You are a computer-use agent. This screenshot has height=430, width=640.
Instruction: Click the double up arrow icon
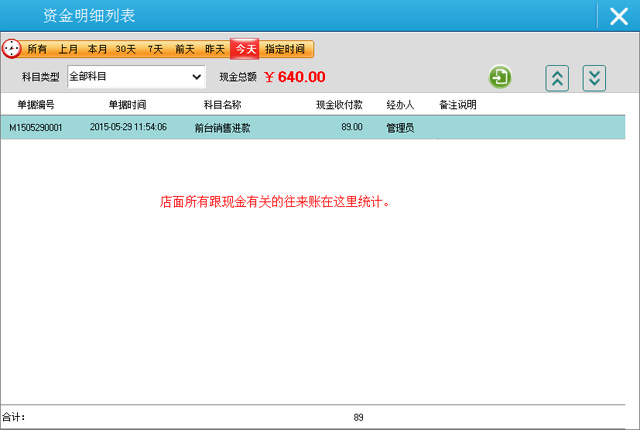[557, 78]
